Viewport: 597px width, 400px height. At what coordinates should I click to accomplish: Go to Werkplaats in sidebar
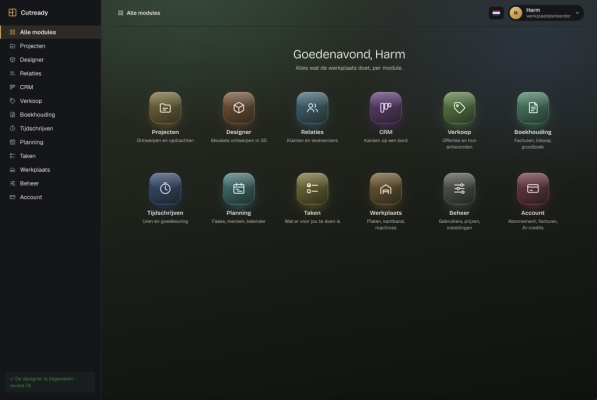[x=51, y=170]
